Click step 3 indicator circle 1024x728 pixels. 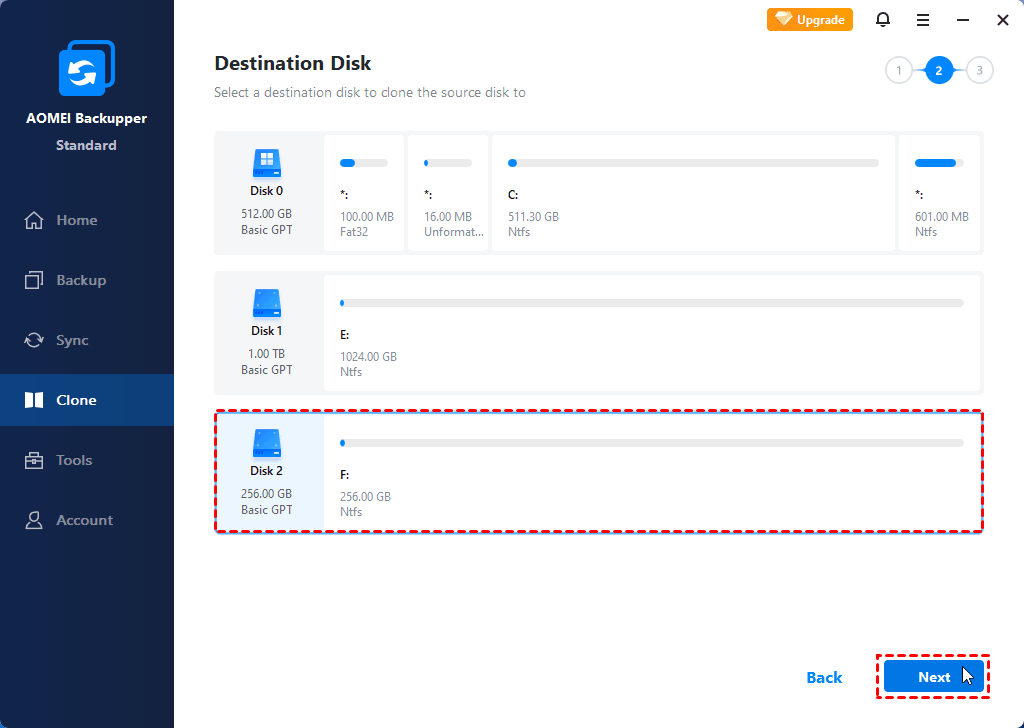point(980,71)
